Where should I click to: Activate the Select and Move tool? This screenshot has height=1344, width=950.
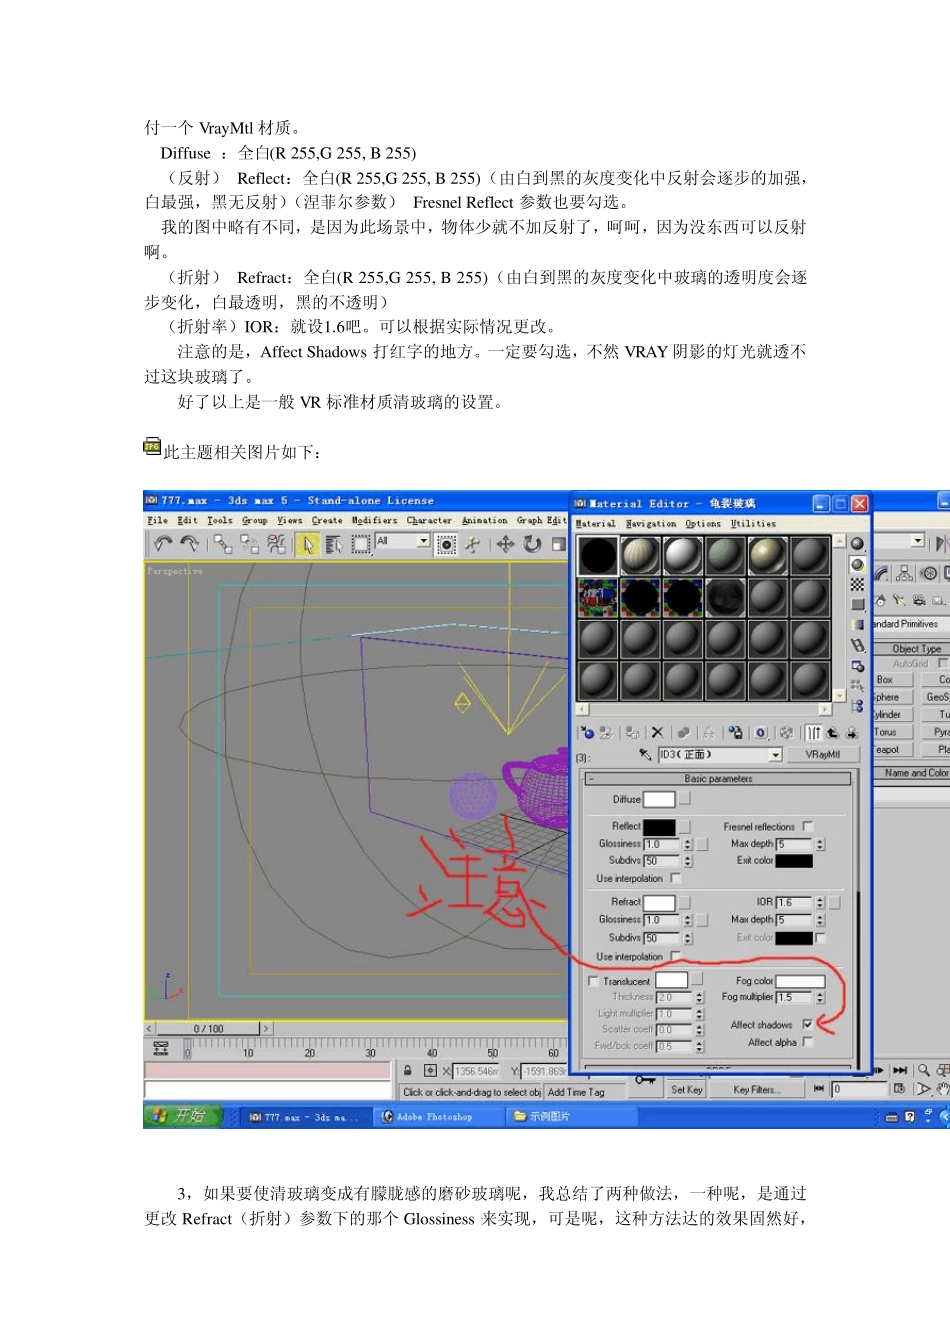506,544
